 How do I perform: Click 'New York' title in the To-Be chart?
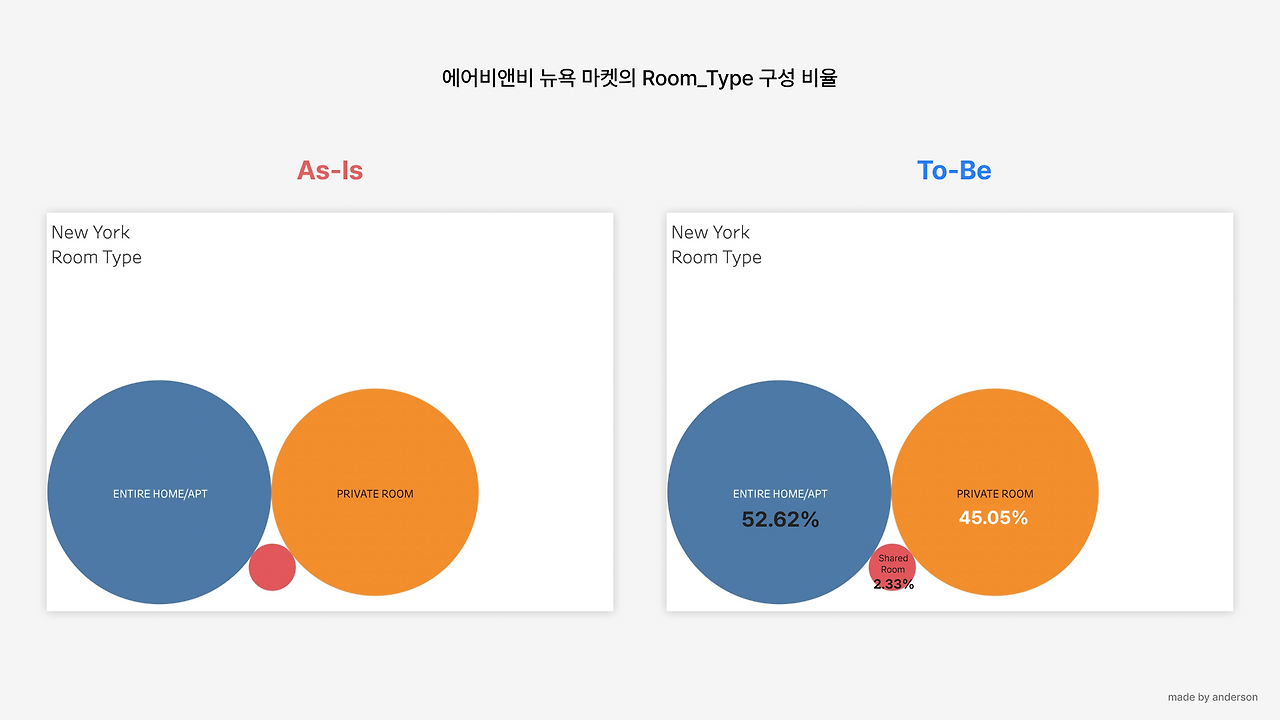tap(711, 232)
